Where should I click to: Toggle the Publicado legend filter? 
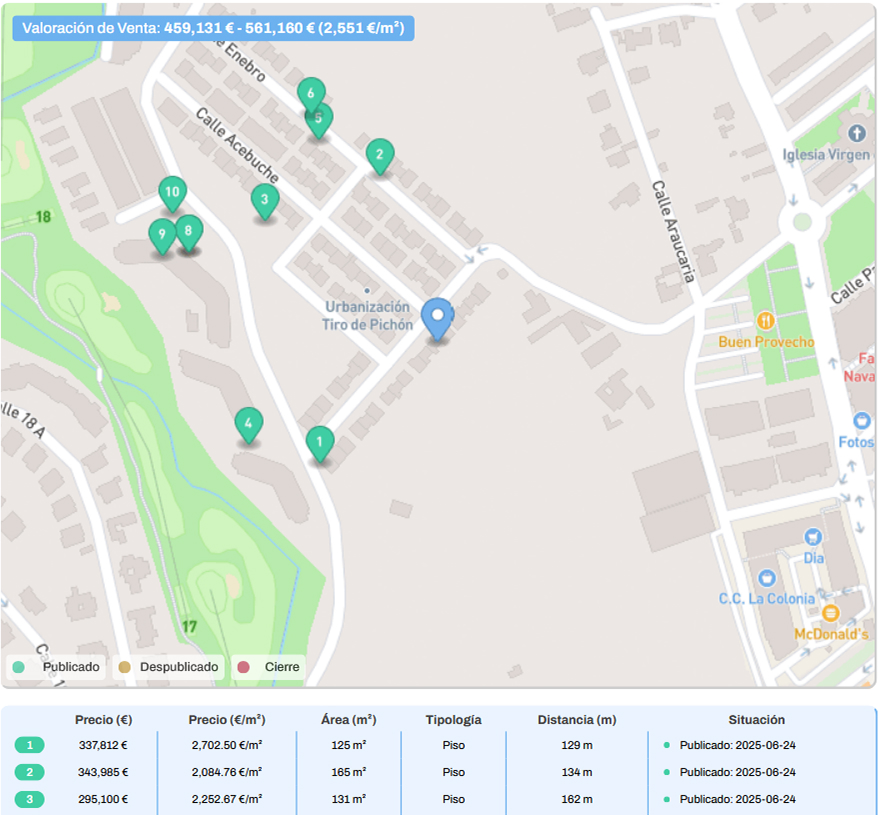tap(58, 667)
